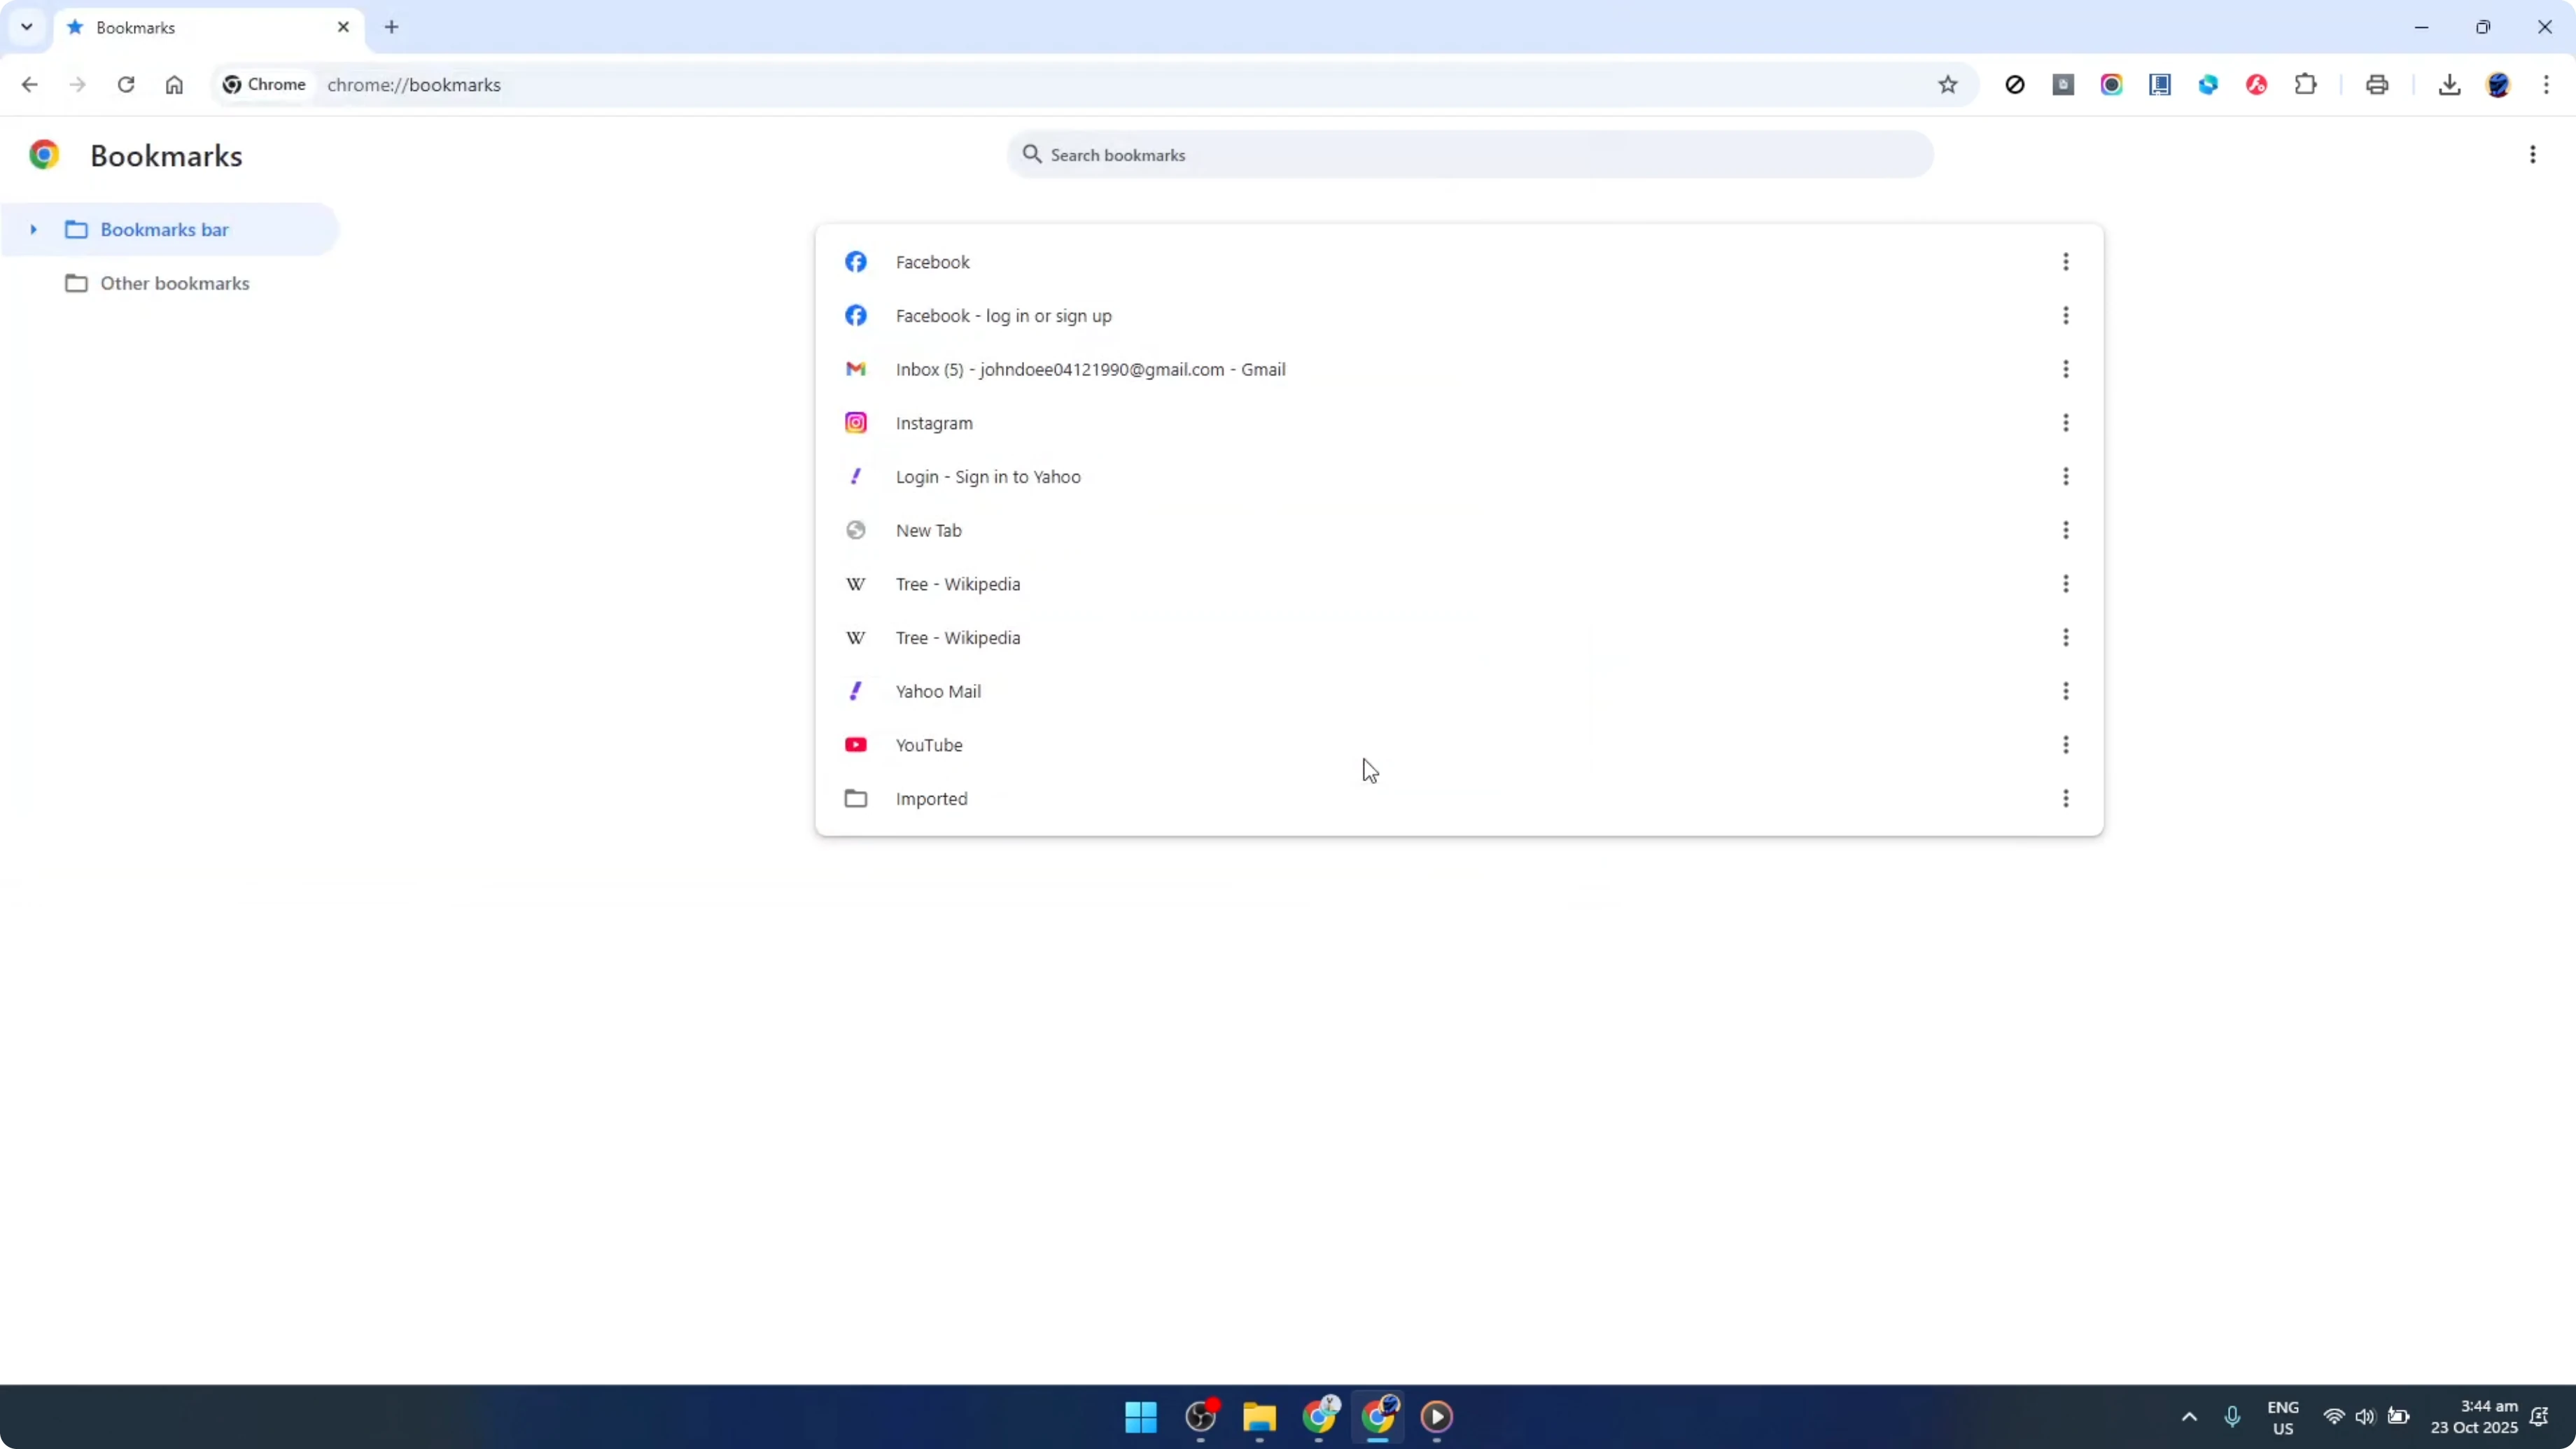The height and width of the screenshot is (1449, 2576).
Task: Open more actions for Instagram bookmark
Action: [2065, 423]
